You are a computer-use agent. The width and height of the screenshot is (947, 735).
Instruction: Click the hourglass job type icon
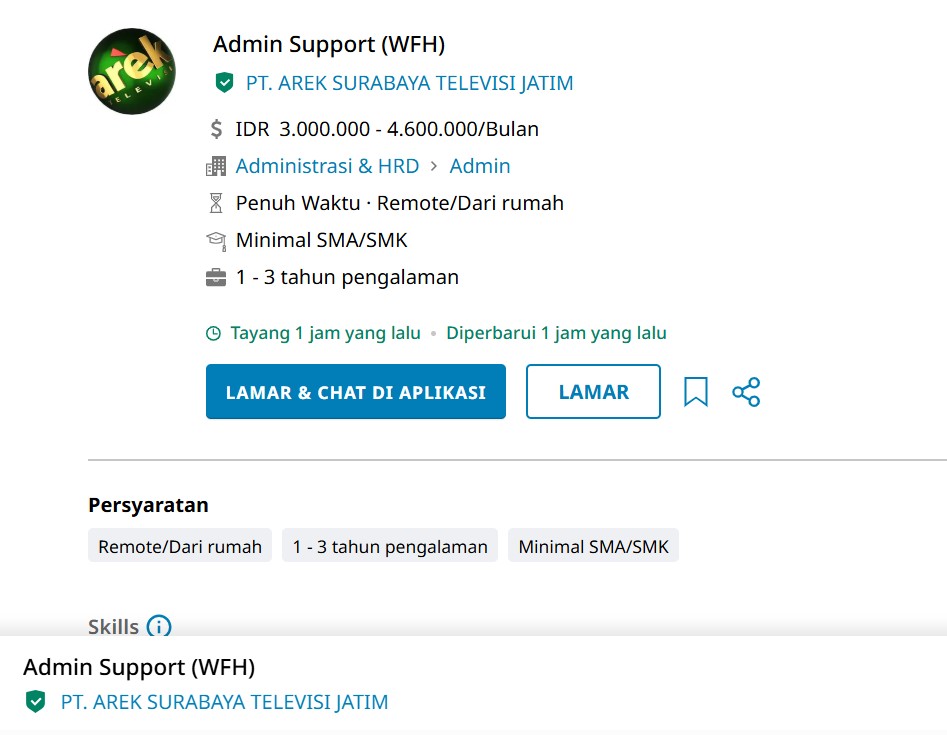coord(216,203)
